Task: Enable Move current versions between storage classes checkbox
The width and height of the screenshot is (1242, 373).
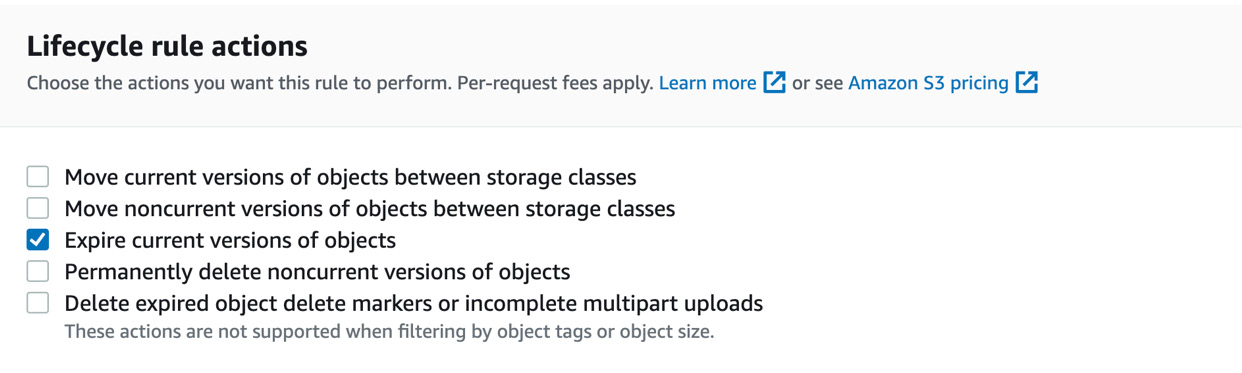Action: click(38, 177)
